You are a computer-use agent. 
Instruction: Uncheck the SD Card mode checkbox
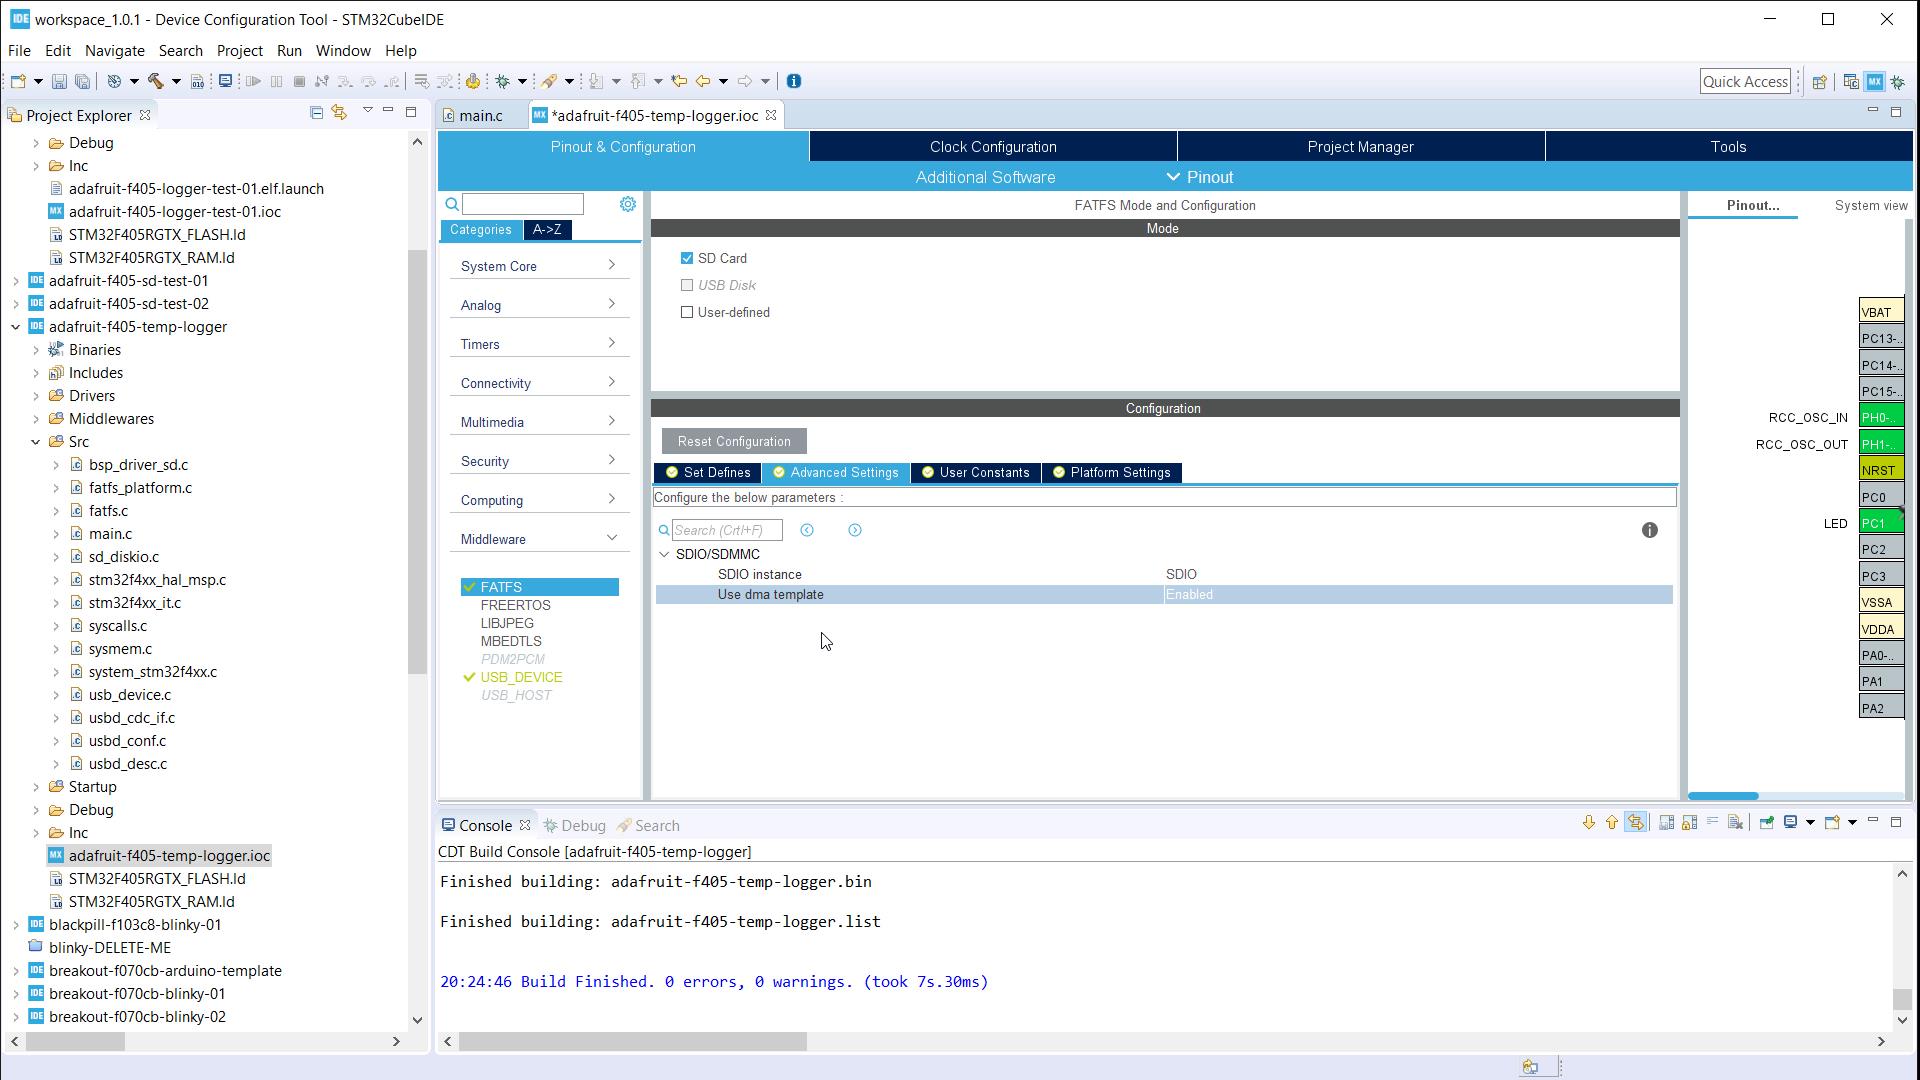(687, 258)
